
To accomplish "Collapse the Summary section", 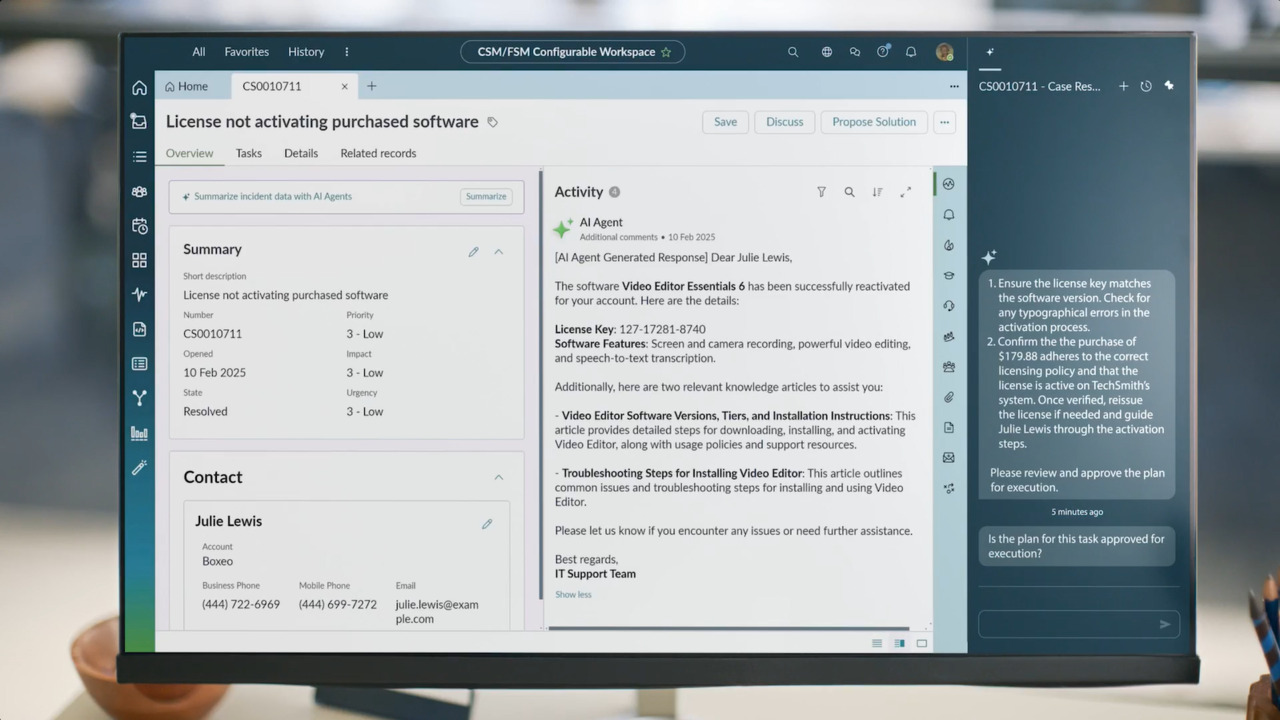I will (x=499, y=252).
